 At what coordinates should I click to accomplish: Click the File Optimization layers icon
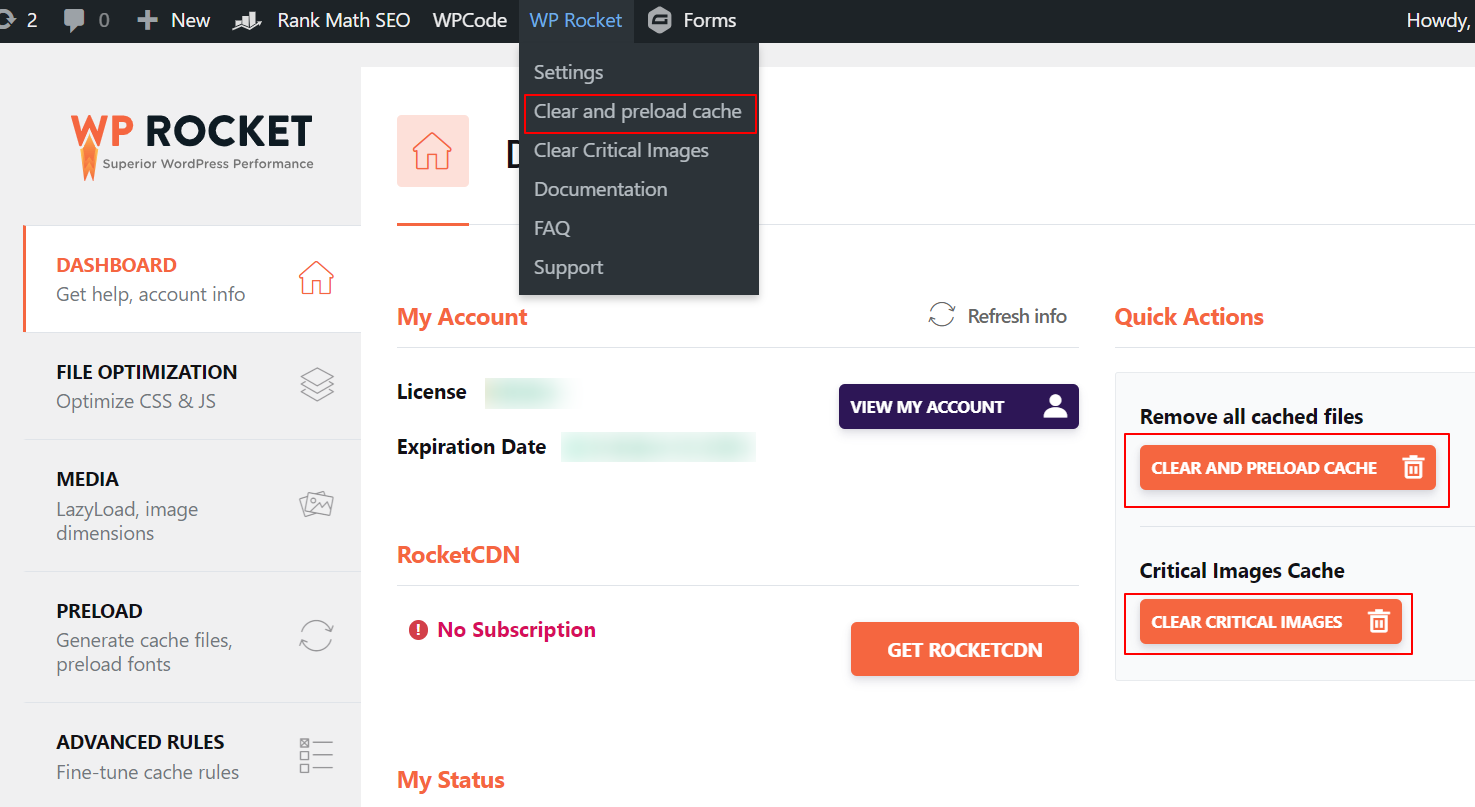(x=317, y=385)
